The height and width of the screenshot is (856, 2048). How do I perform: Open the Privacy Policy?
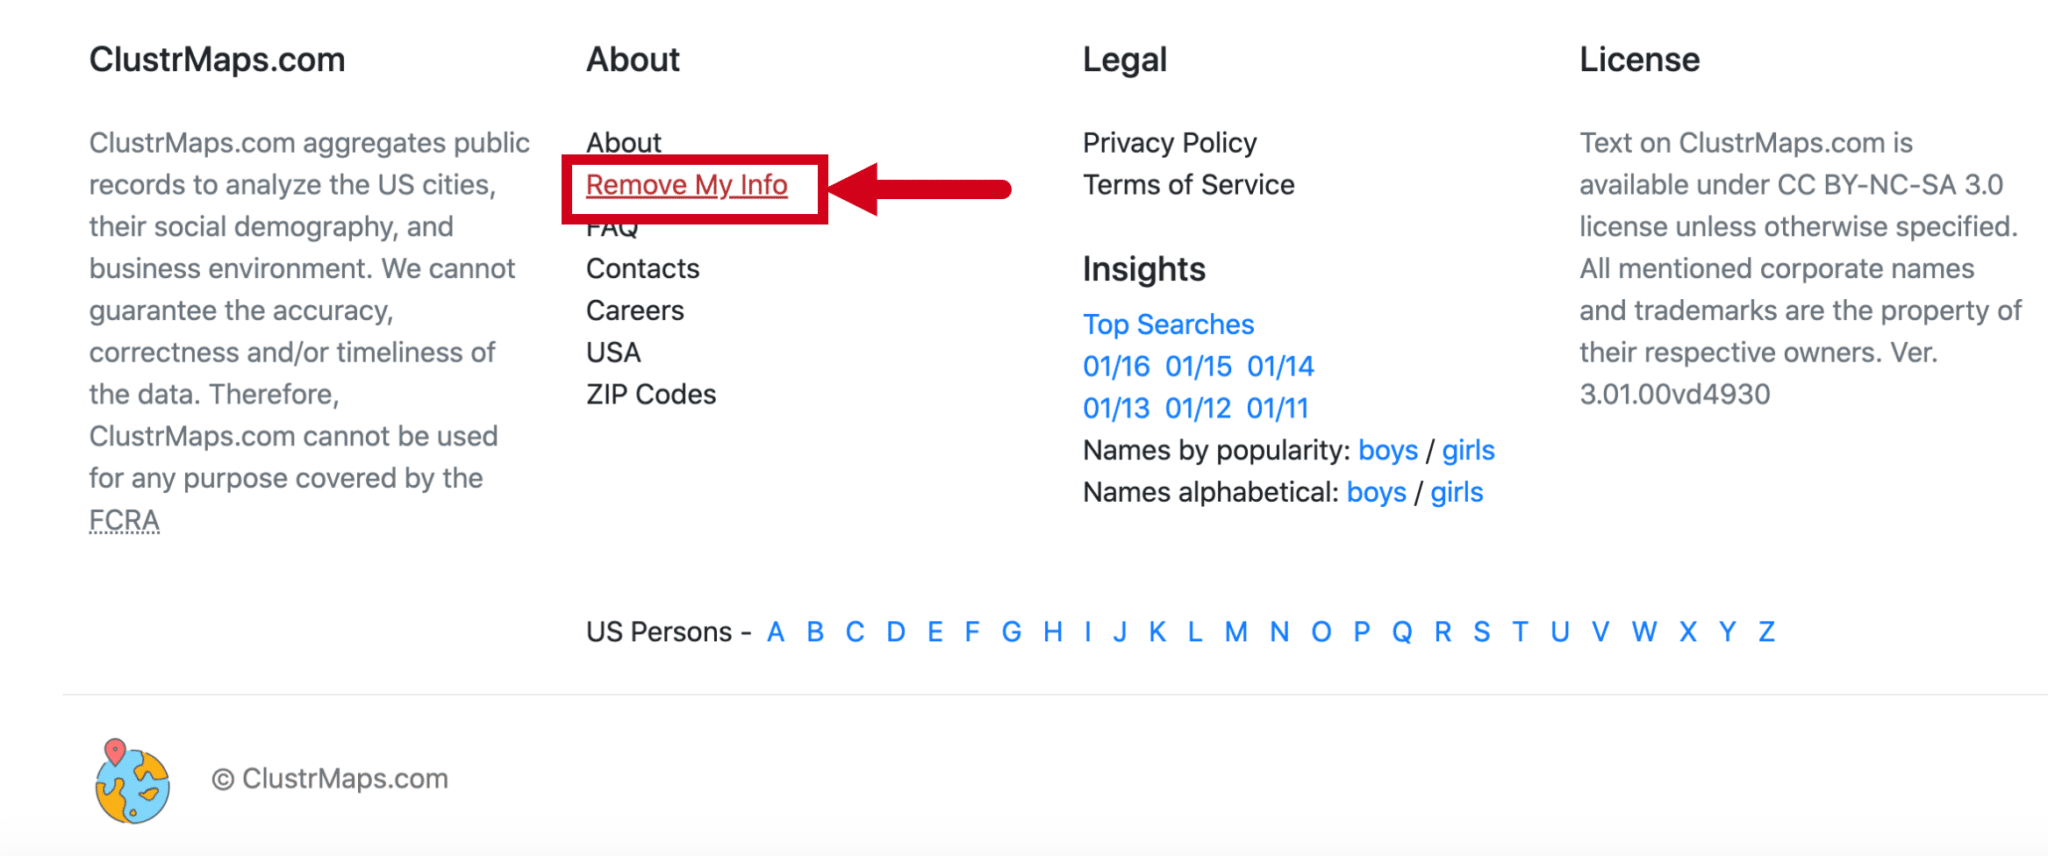point(1169,142)
